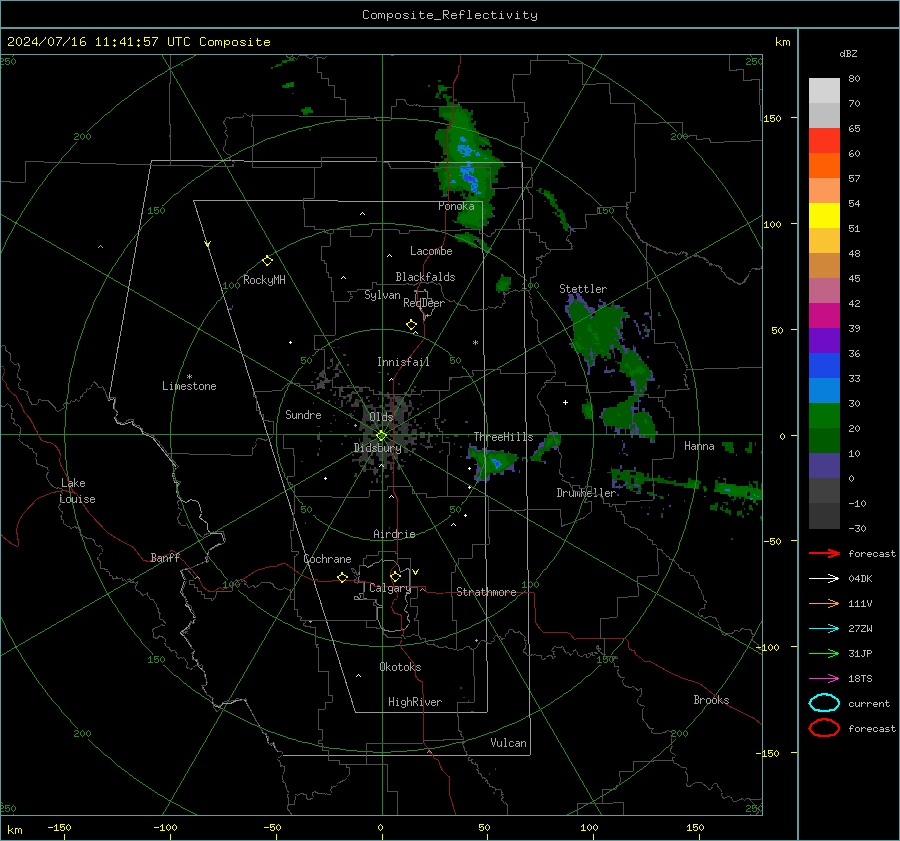
Task: Click the Didsbury label
Action: (x=377, y=448)
